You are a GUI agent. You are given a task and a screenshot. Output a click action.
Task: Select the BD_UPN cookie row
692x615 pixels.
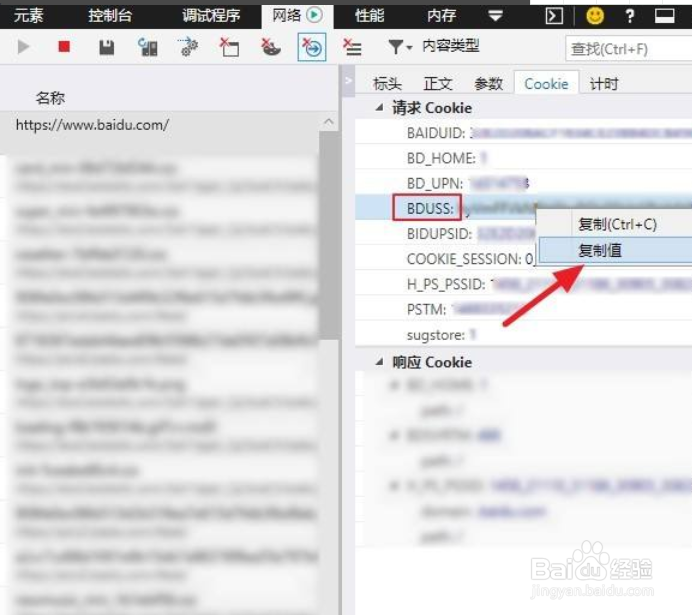pos(523,183)
